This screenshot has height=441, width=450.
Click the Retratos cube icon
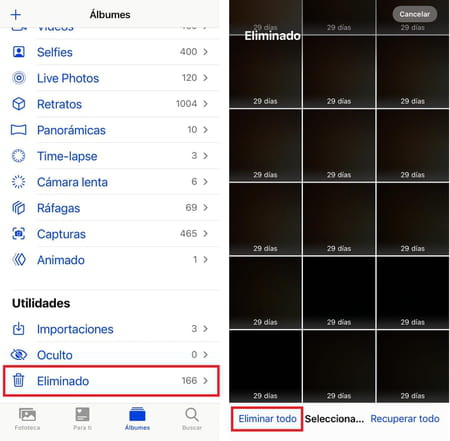tap(19, 104)
